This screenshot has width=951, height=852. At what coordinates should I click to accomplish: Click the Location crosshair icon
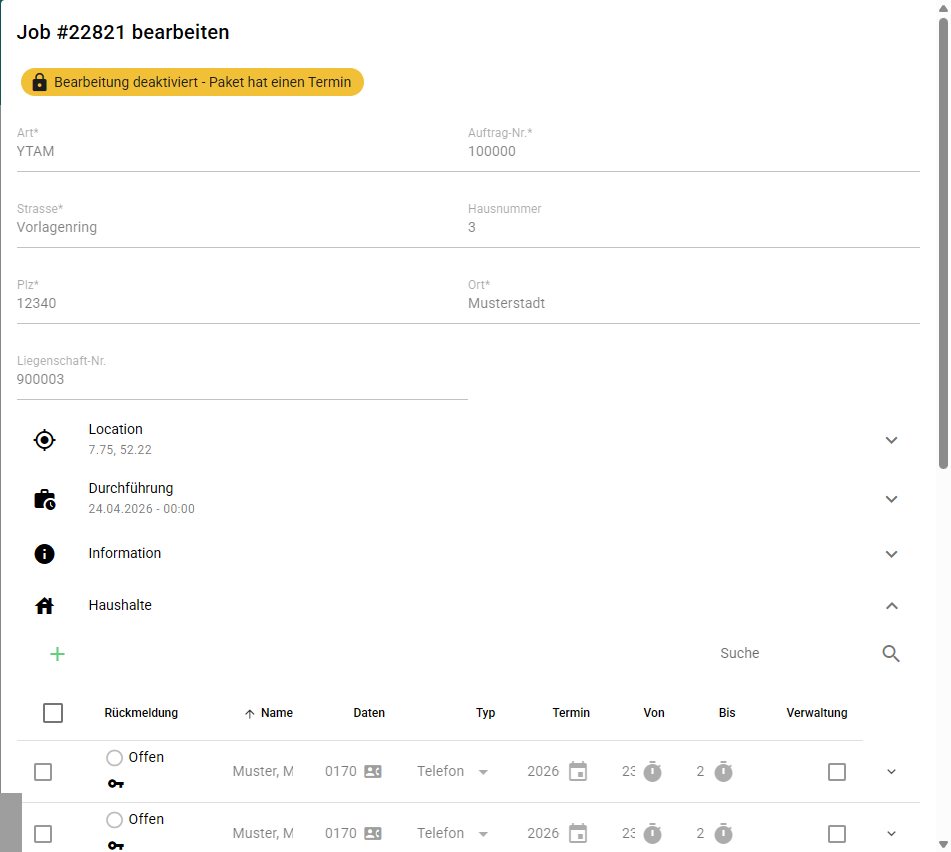pyautogui.click(x=44, y=440)
